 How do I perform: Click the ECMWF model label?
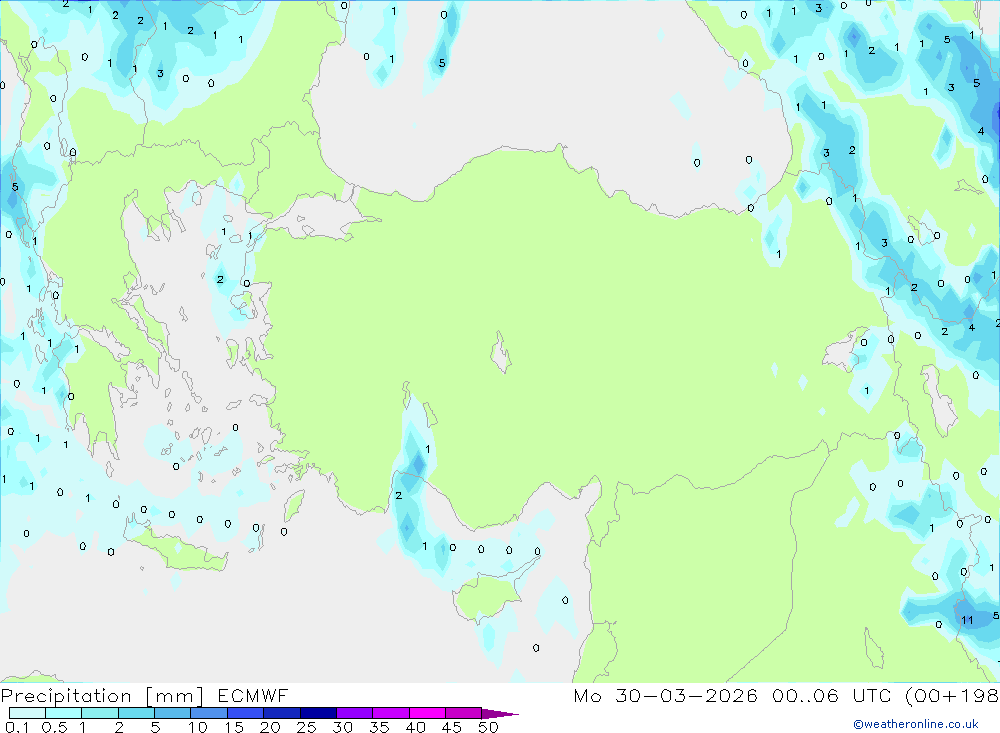253,695
